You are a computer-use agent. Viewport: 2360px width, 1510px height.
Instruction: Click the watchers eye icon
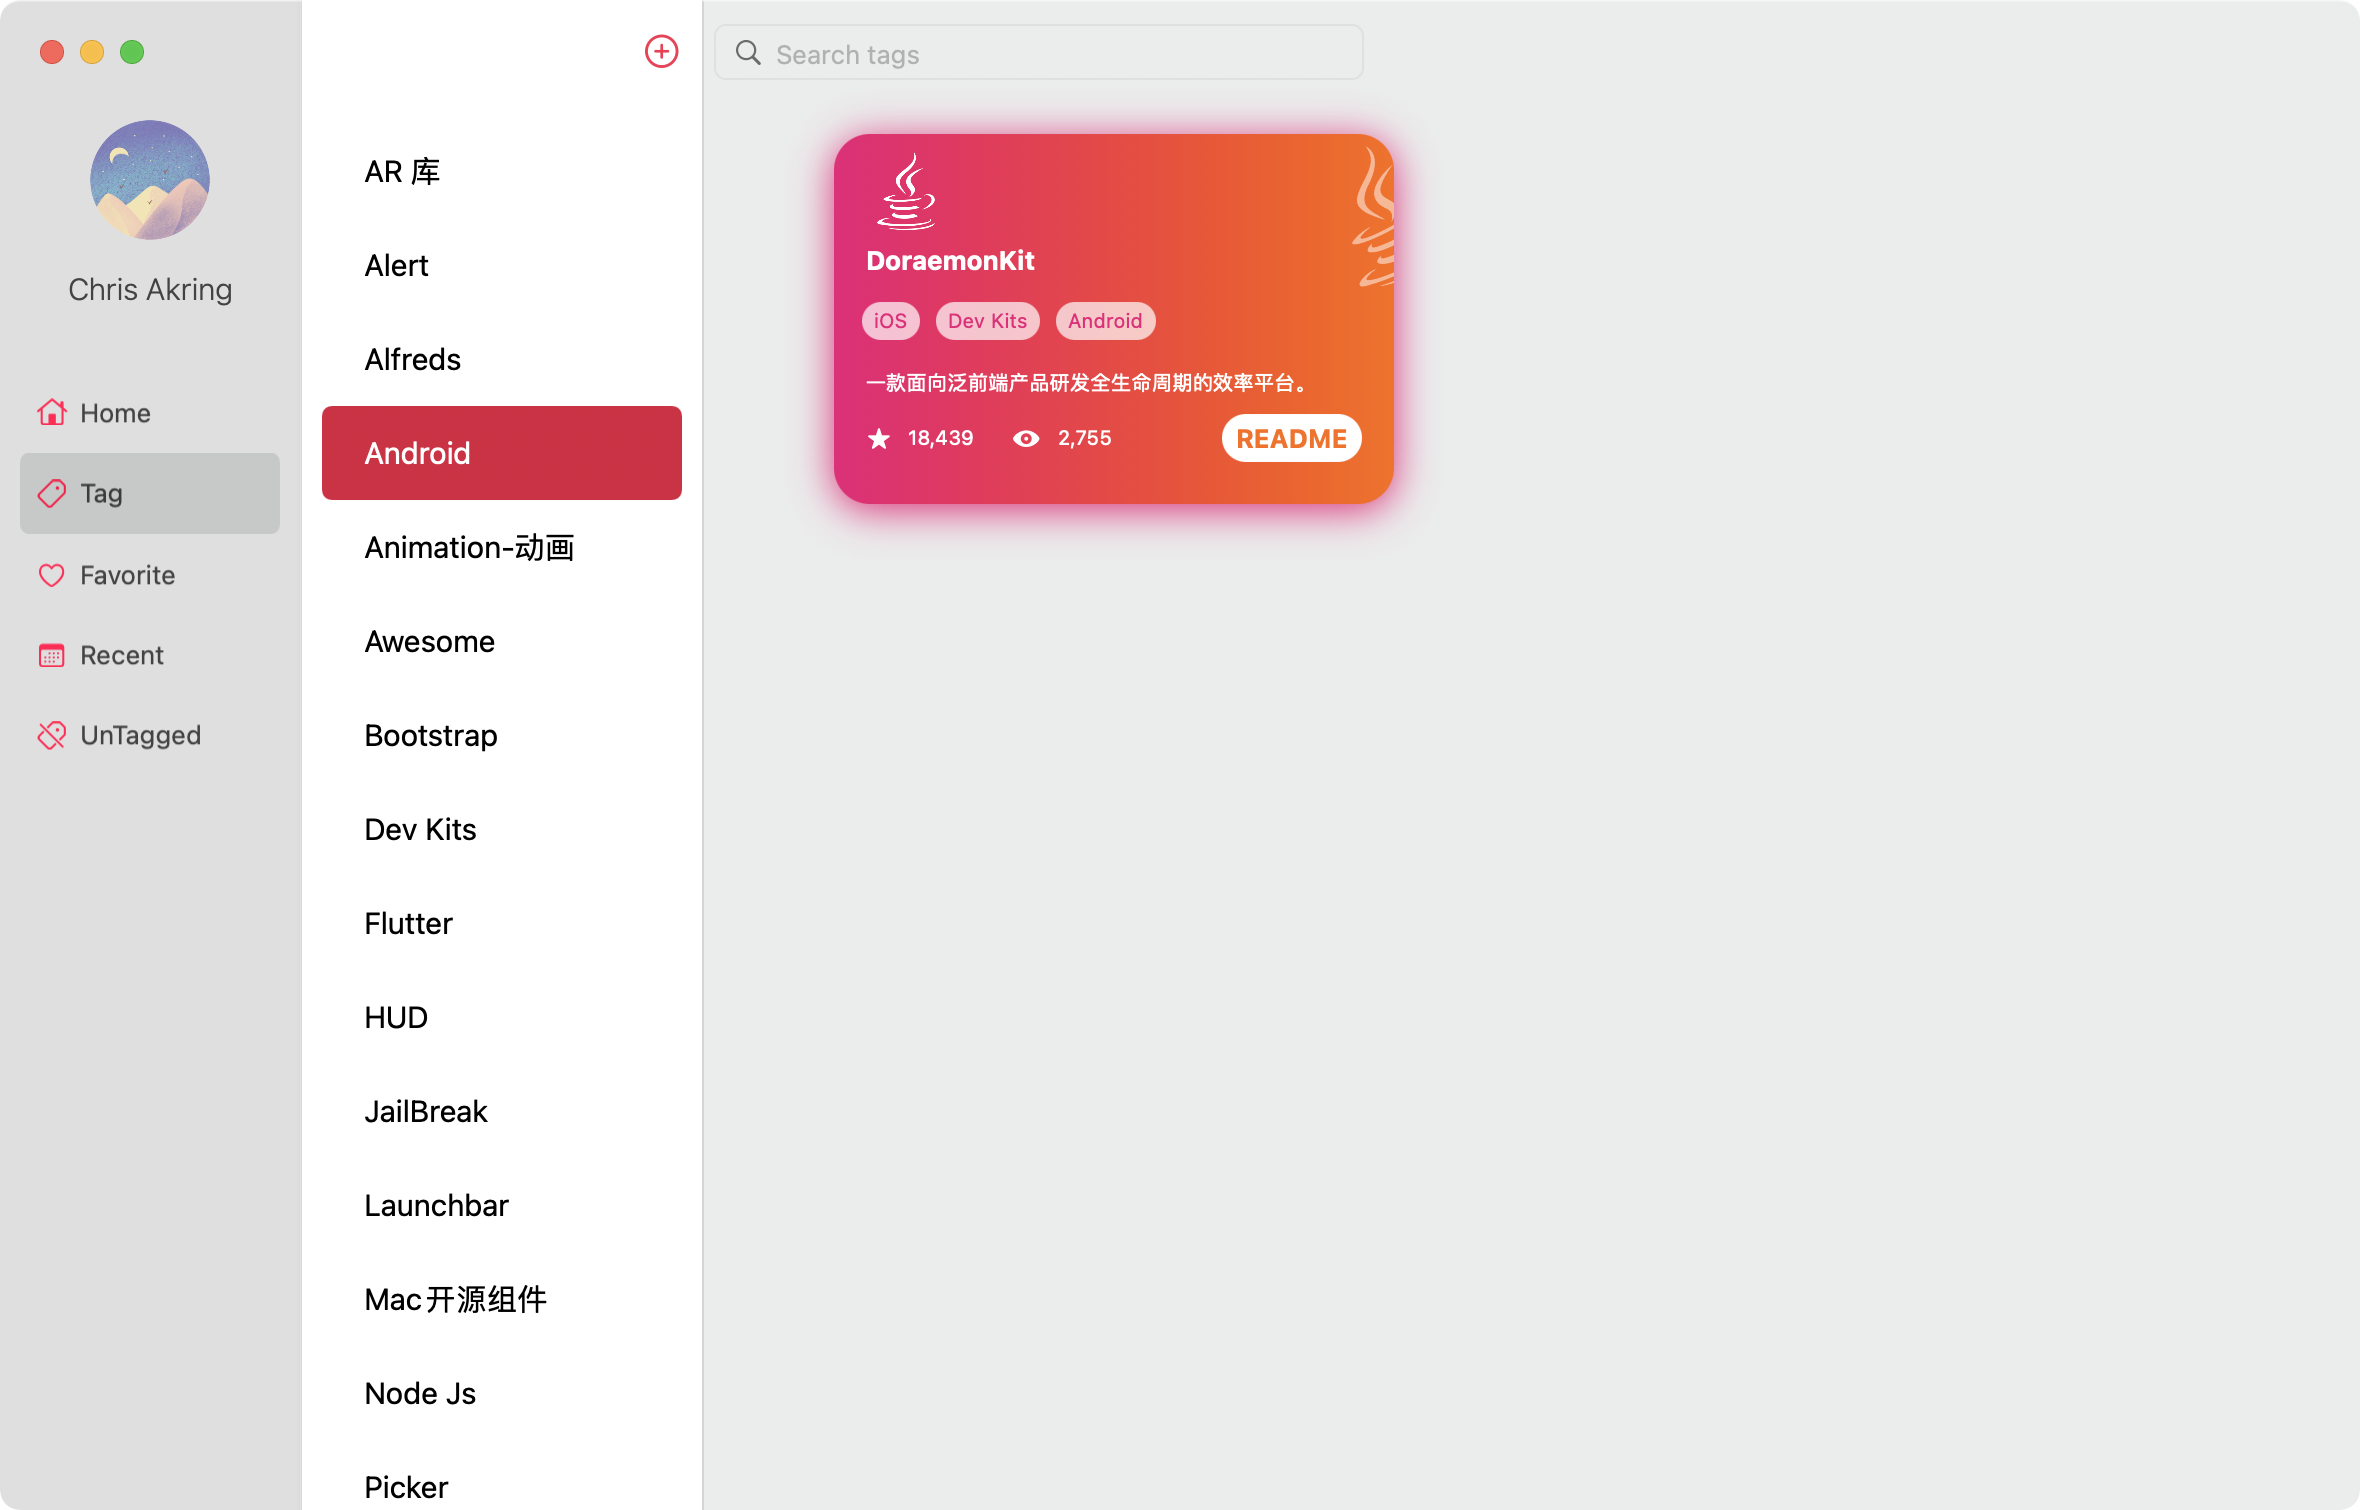point(1026,438)
